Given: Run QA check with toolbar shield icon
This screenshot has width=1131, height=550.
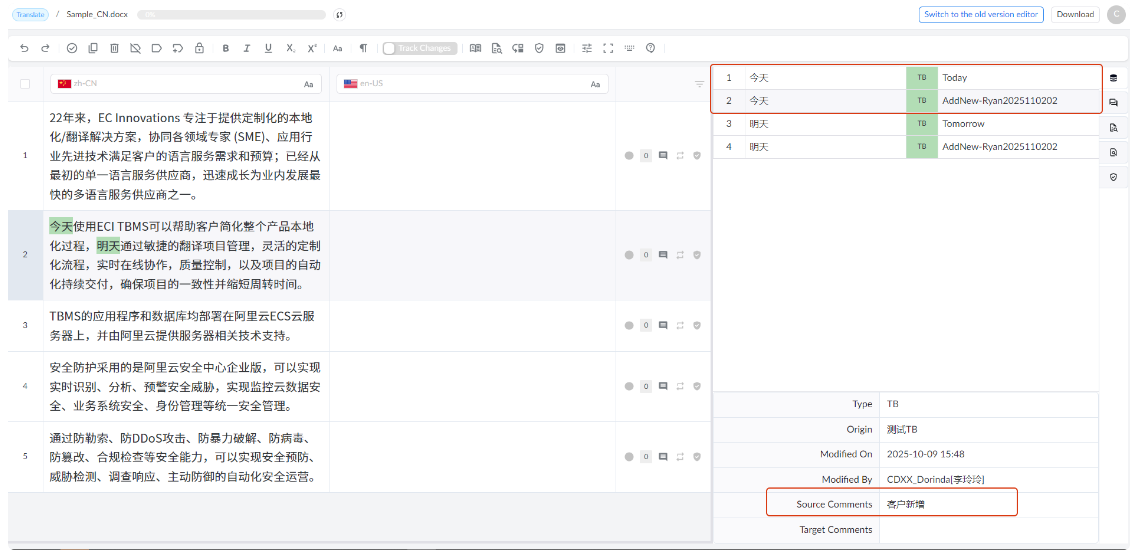Looking at the screenshot, I should 539,48.
